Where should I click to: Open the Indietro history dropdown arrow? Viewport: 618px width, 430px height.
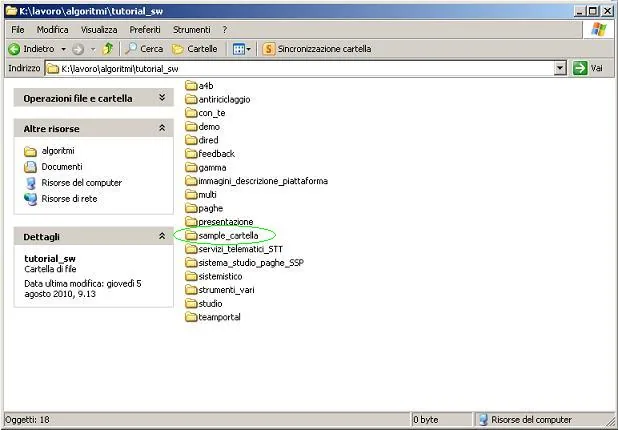tap(63, 49)
